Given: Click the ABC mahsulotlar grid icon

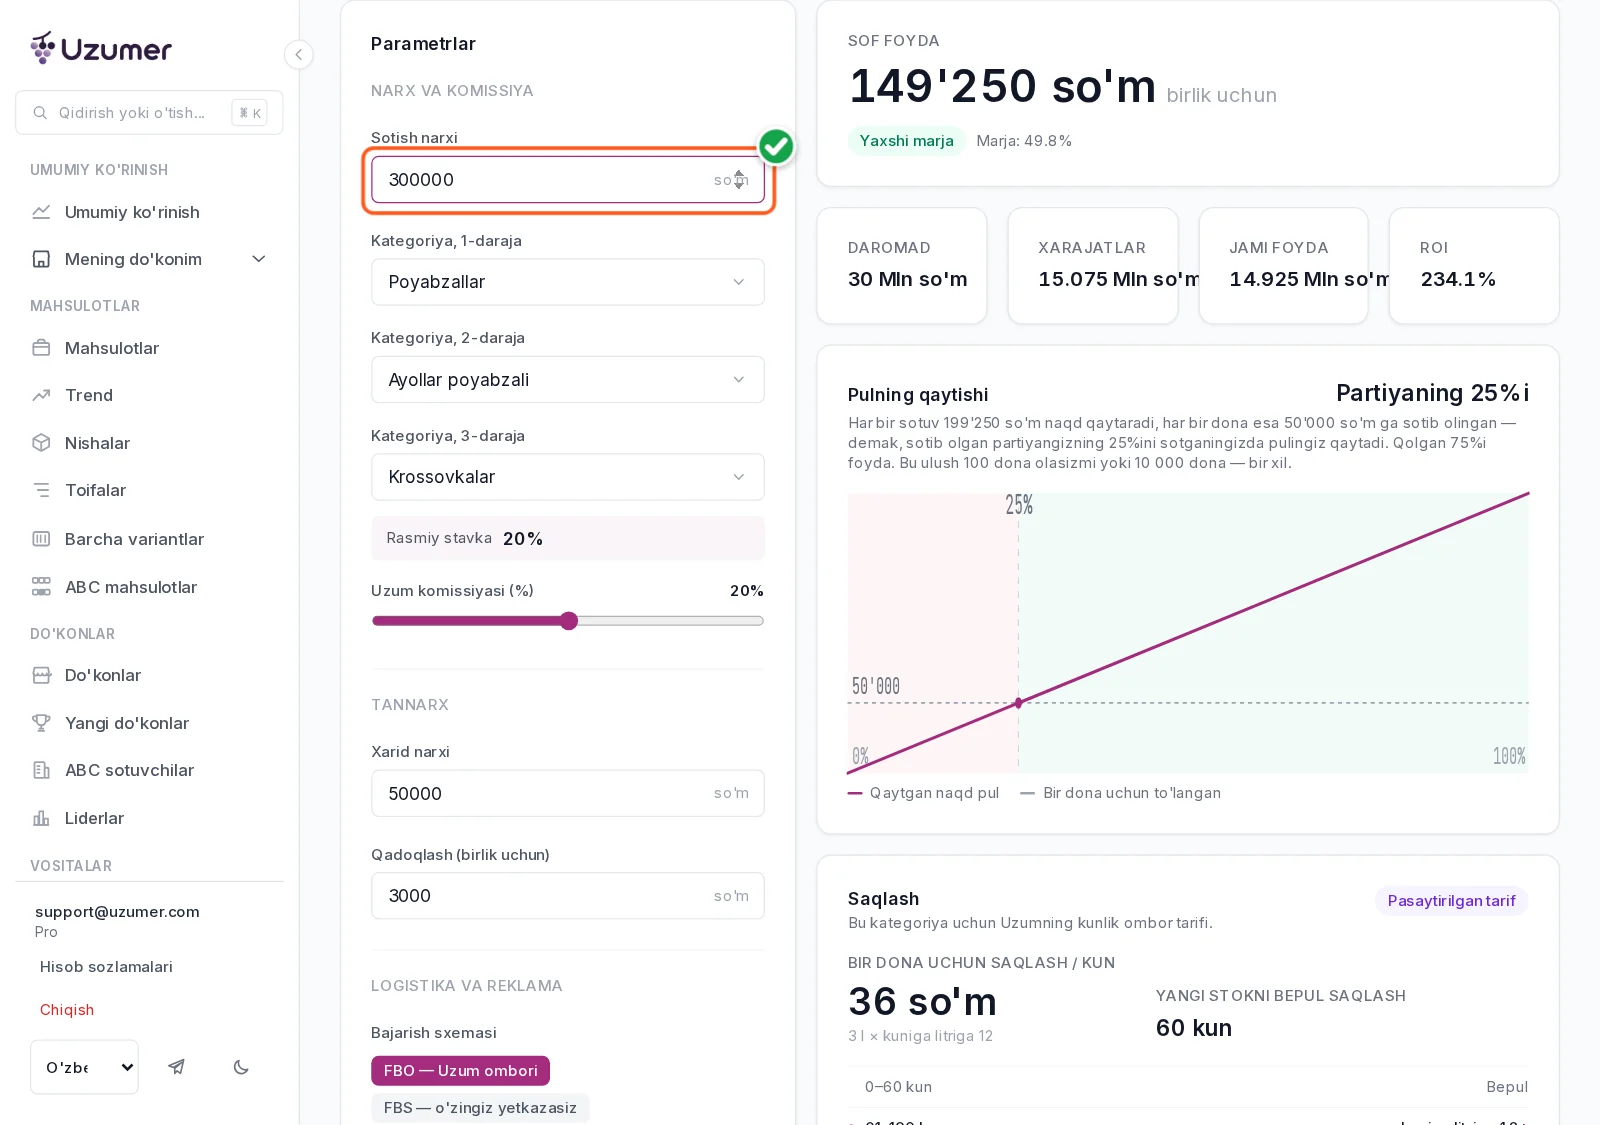Looking at the screenshot, I should pos(41,587).
